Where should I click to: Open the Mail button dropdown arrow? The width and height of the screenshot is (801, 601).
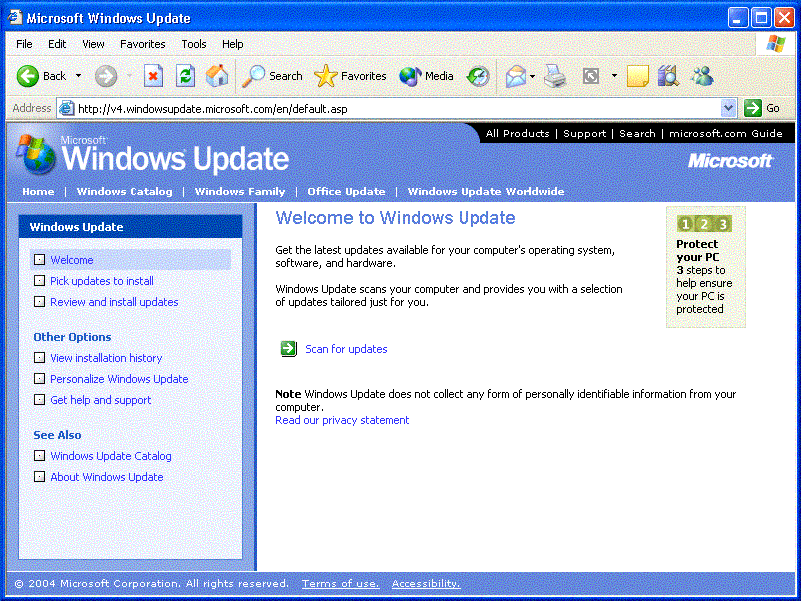(x=532, y=76)
